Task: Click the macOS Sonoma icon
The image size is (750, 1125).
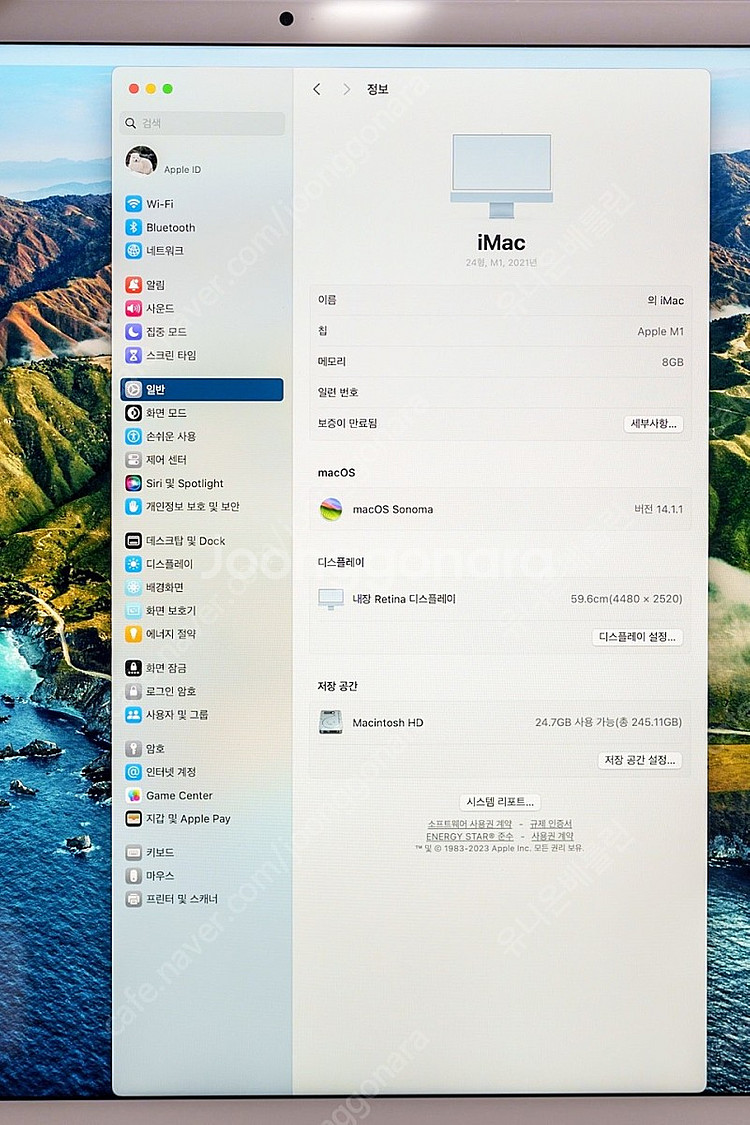Action: (x=331, y=509)
